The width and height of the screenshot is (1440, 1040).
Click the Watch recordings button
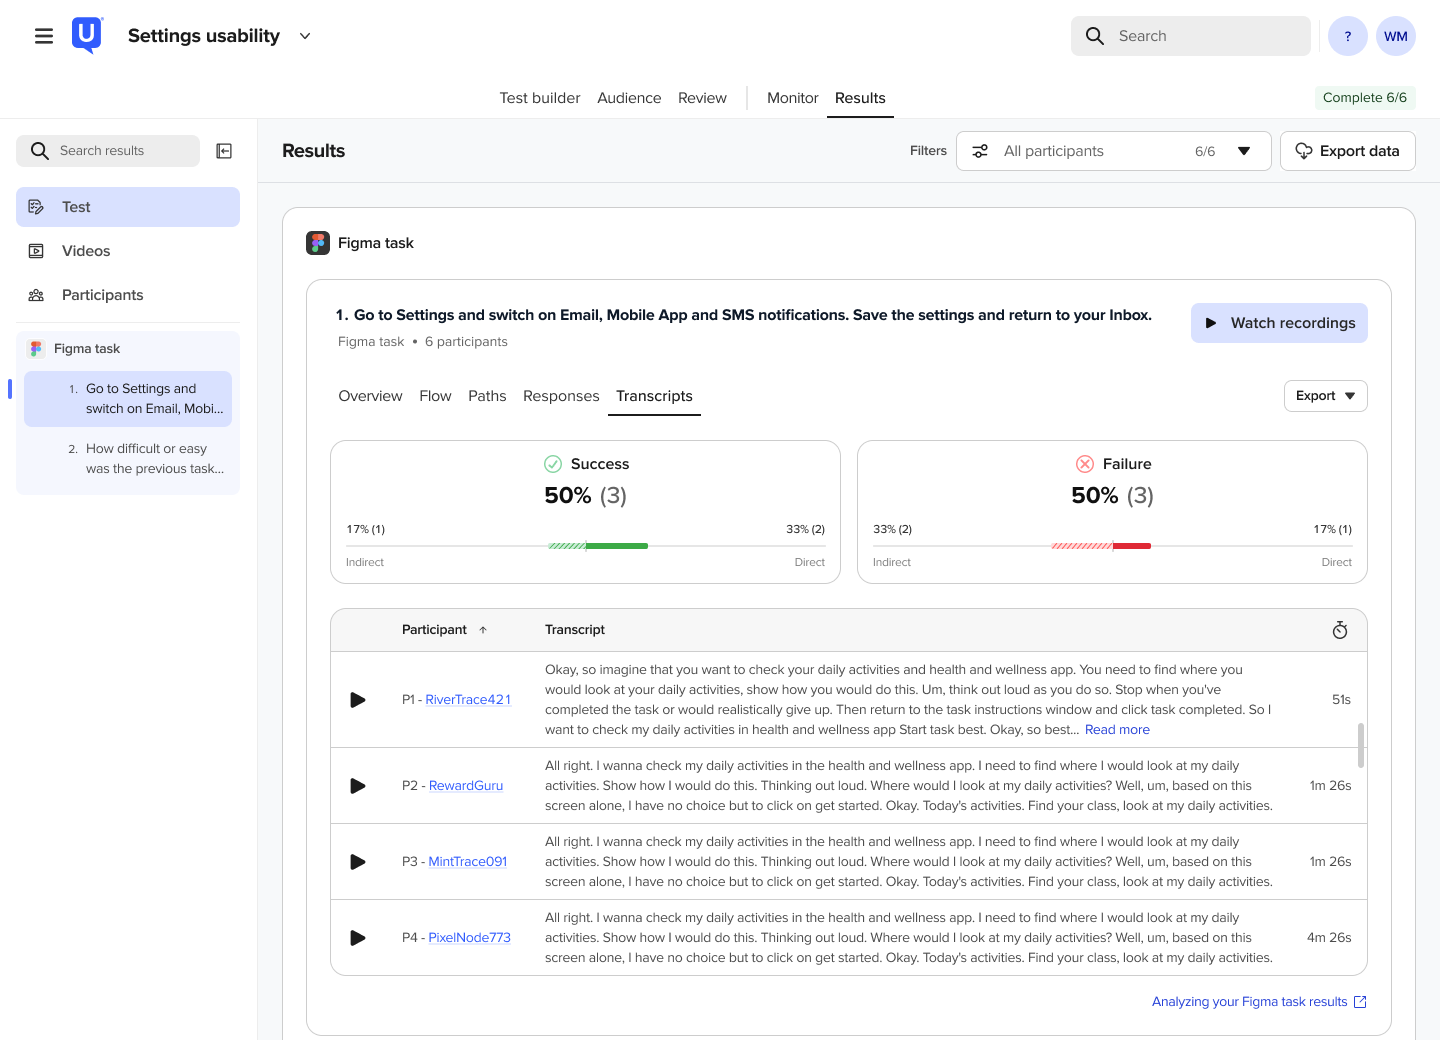pos(1279,323)
